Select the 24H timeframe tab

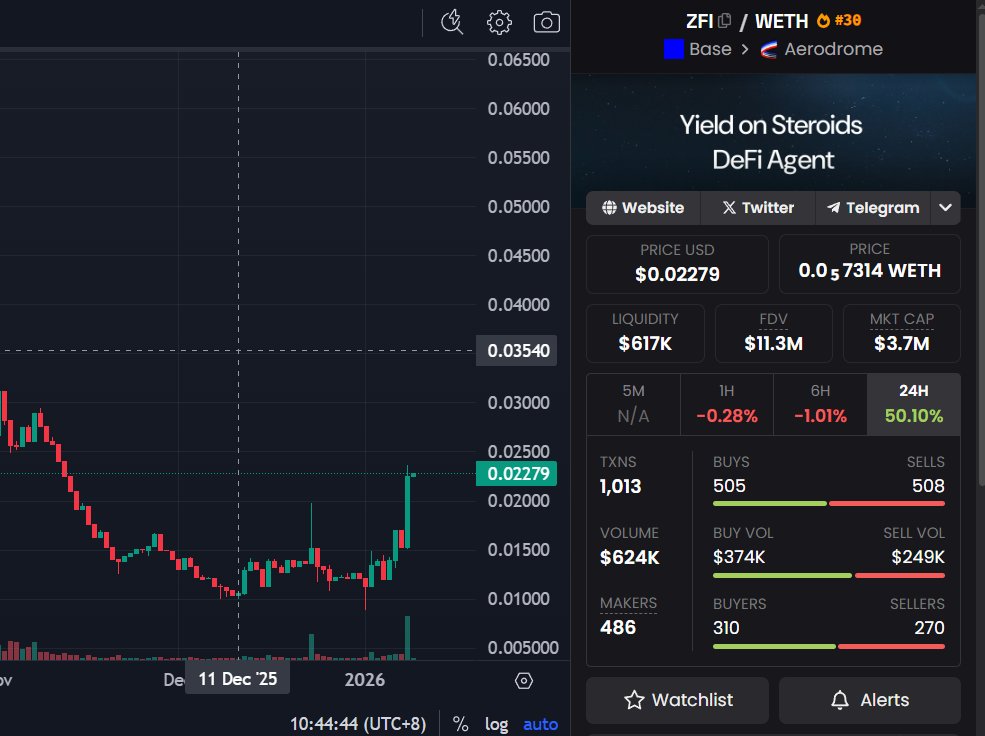[x=913, y=404]
